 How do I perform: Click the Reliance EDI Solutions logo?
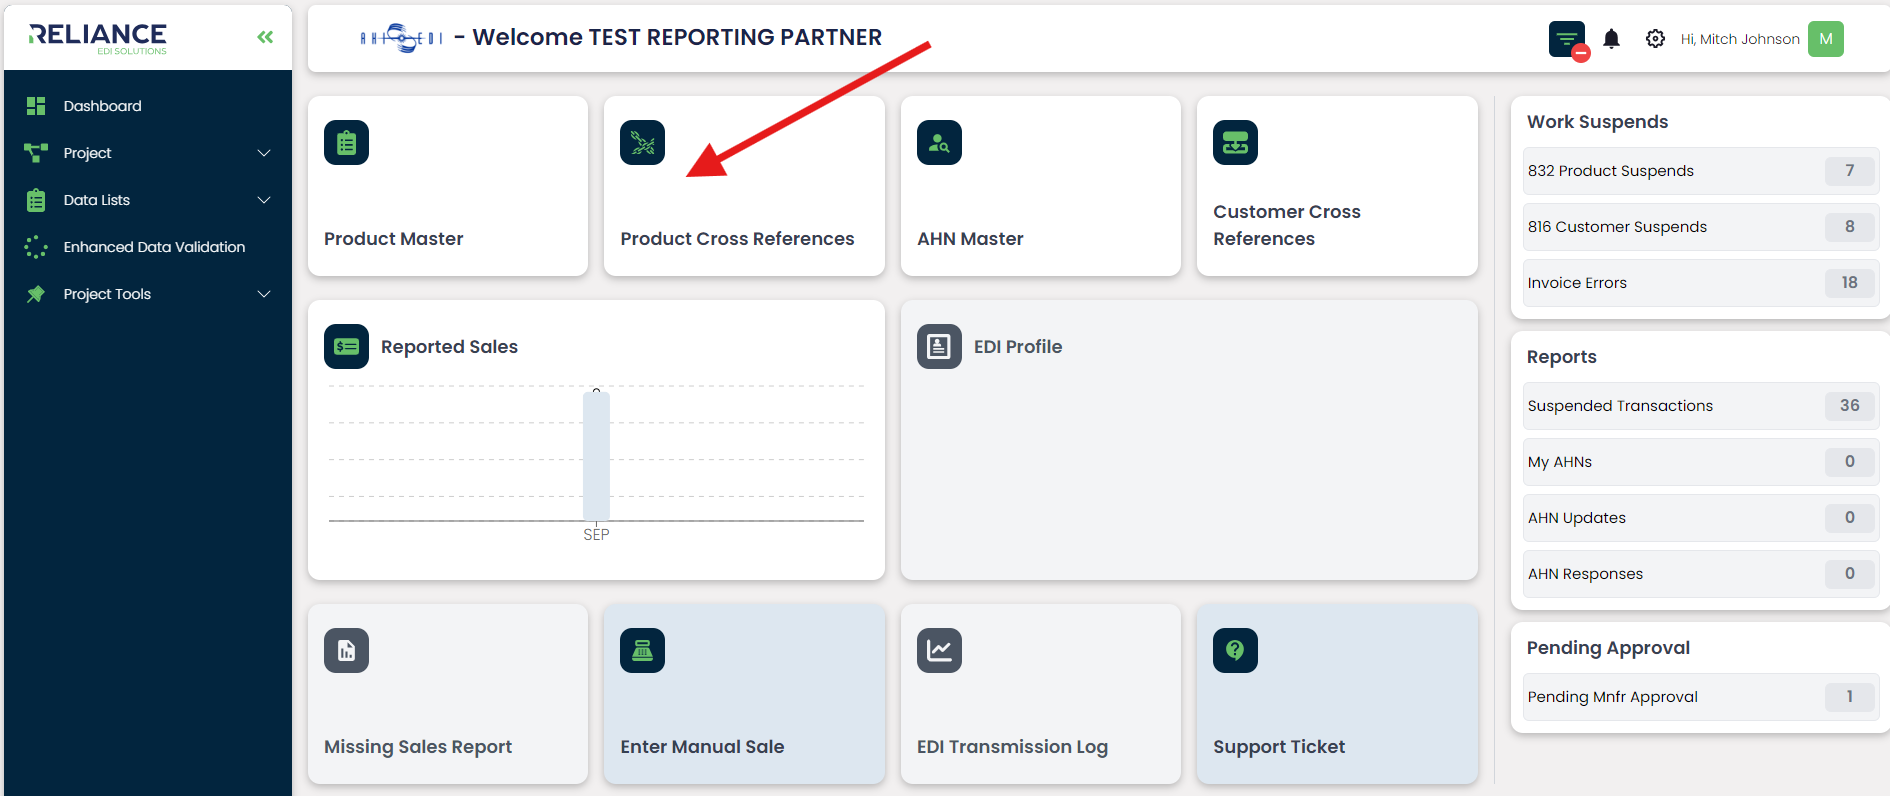click(x=98, y=38)
